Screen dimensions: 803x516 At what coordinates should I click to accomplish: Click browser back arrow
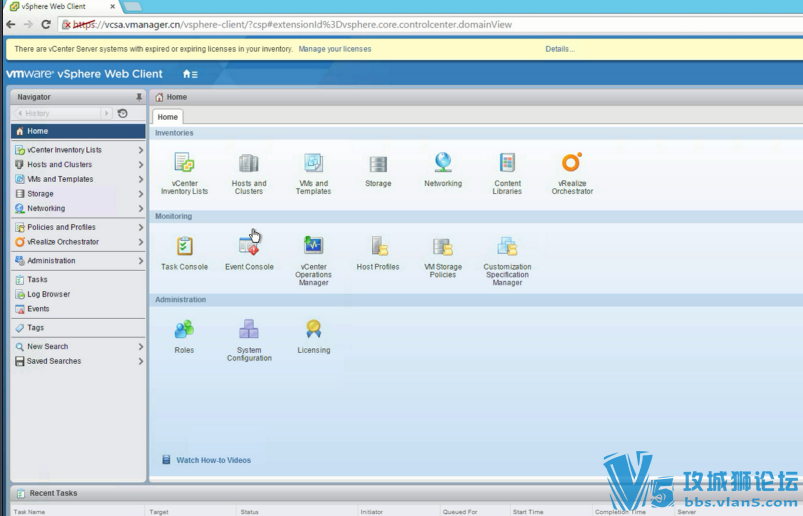click(11, 24)
